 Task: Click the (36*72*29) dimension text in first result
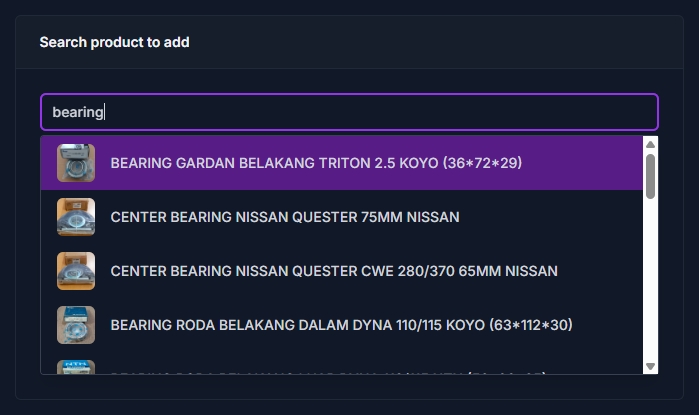482,163
